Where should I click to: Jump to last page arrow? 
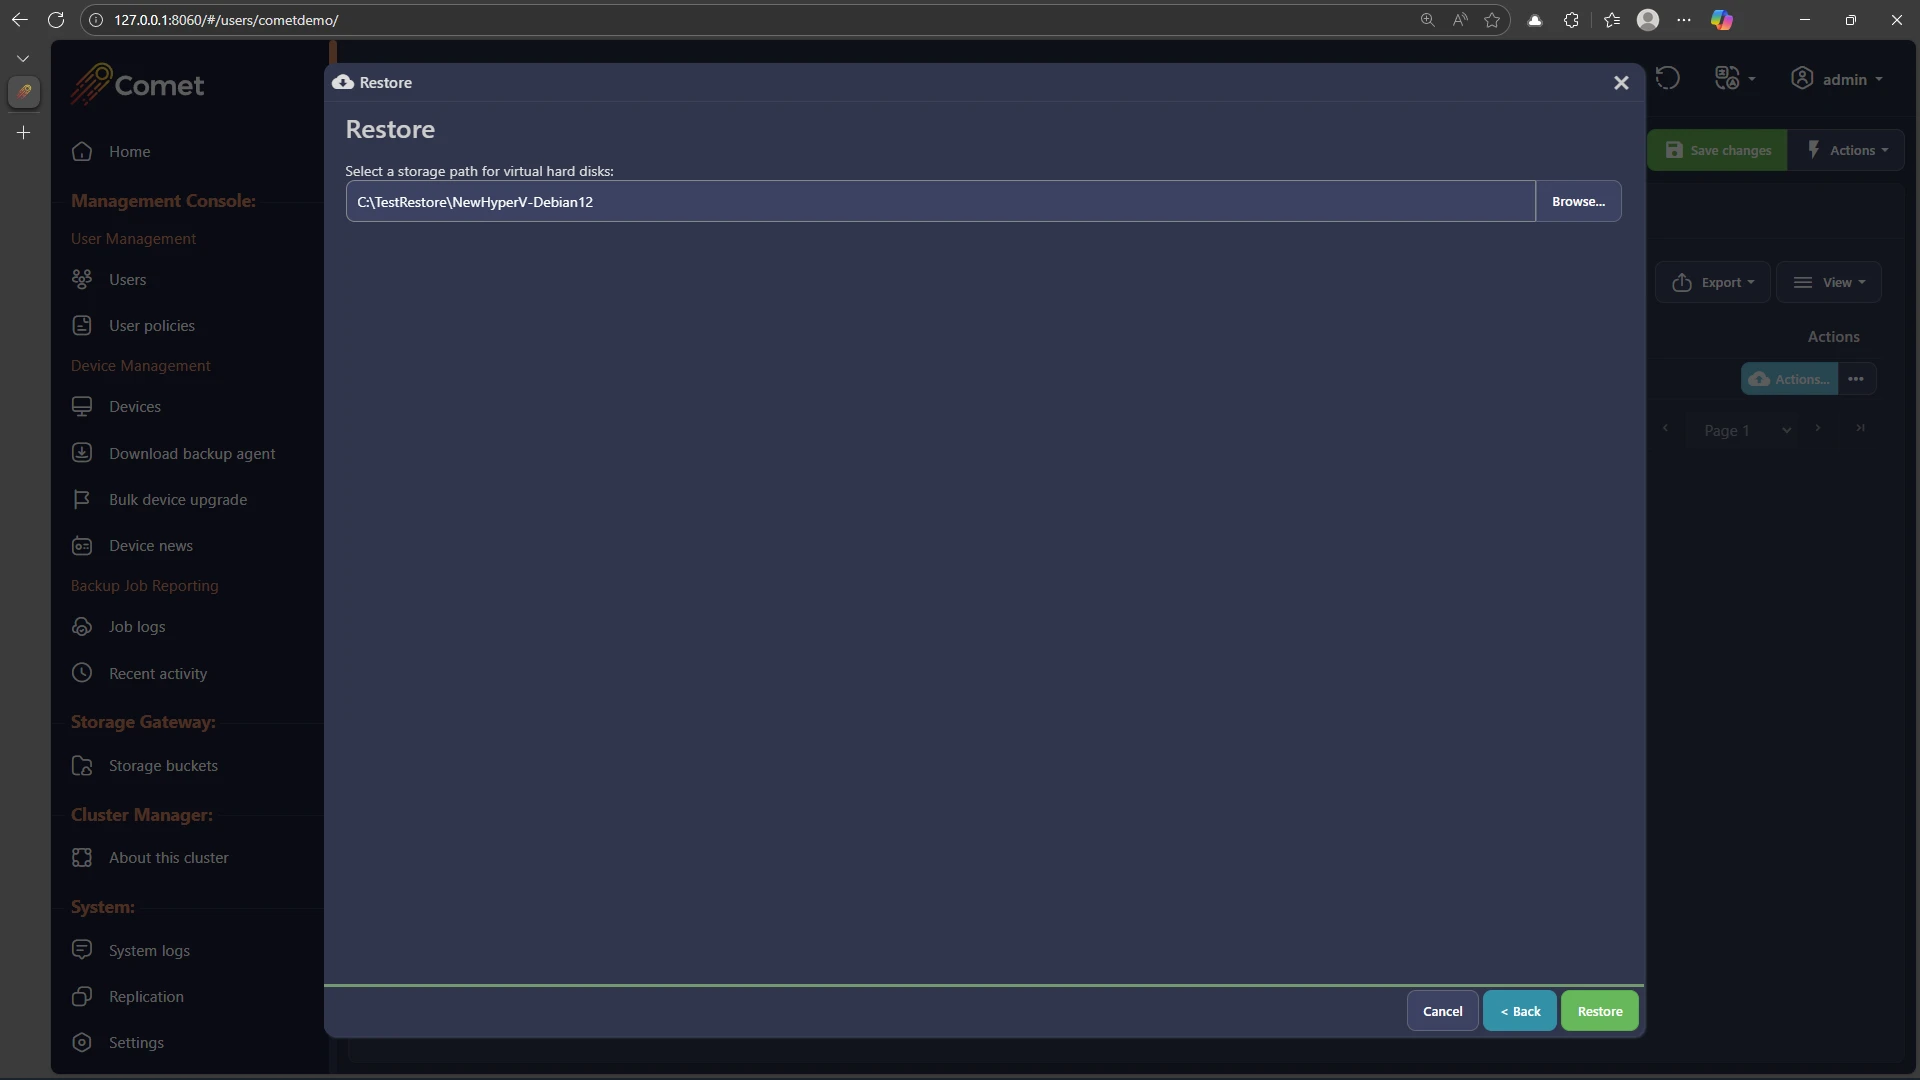pos(1860,428)
